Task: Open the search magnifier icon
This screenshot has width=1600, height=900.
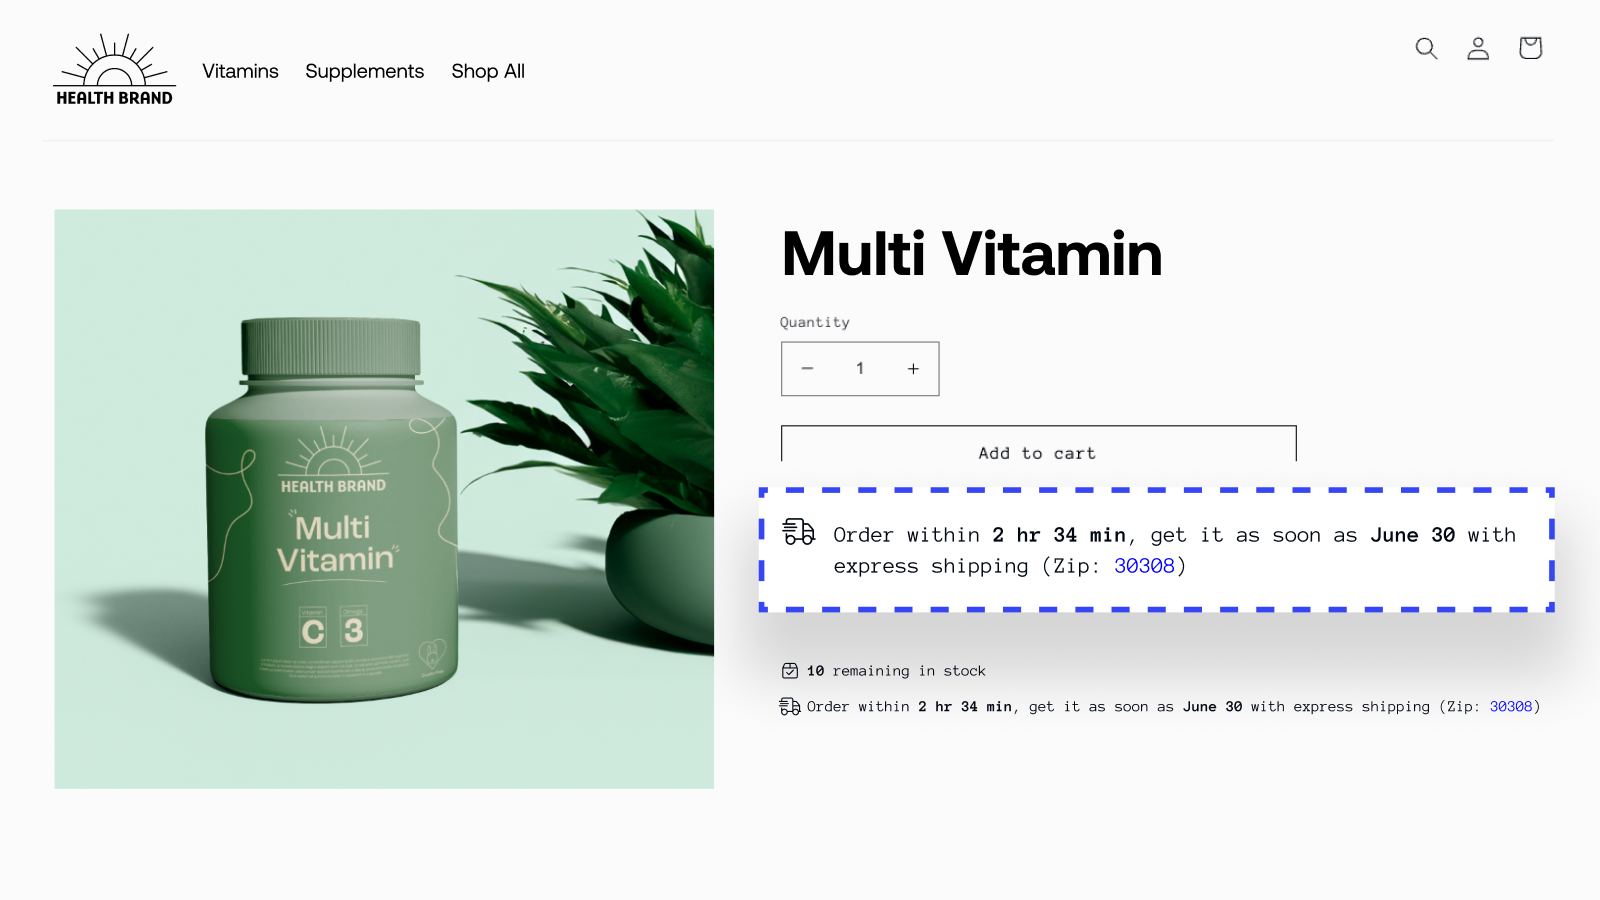Action: pyautogui.click(x=1426, y=48)
